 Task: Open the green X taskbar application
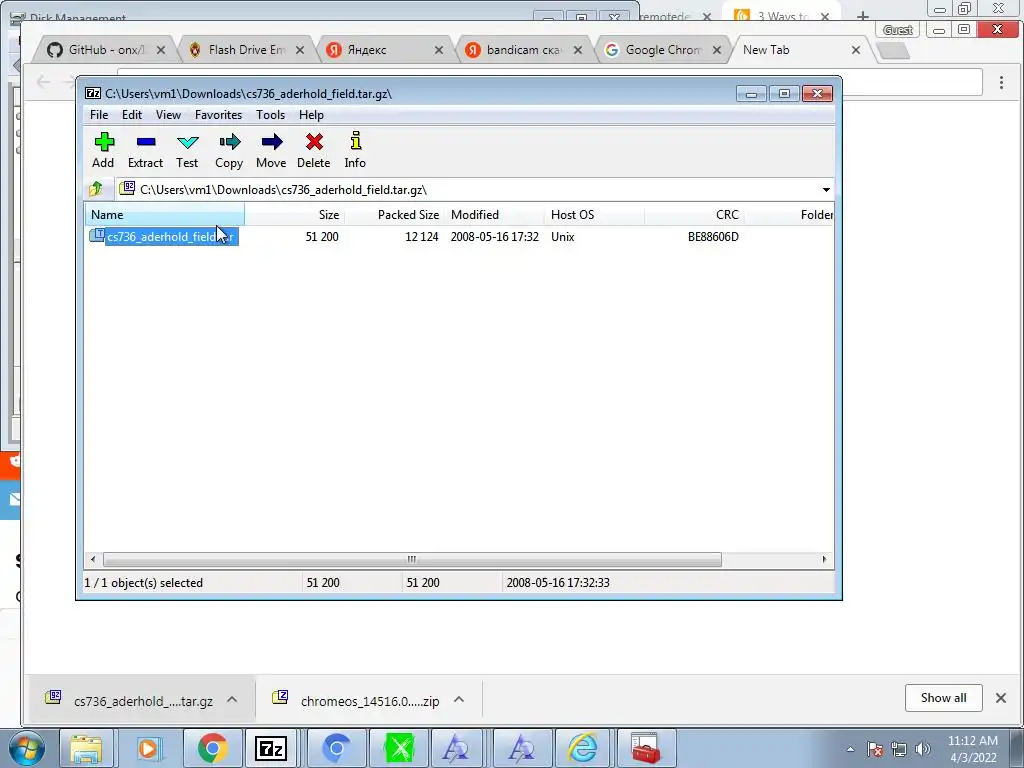pos(399,748)
